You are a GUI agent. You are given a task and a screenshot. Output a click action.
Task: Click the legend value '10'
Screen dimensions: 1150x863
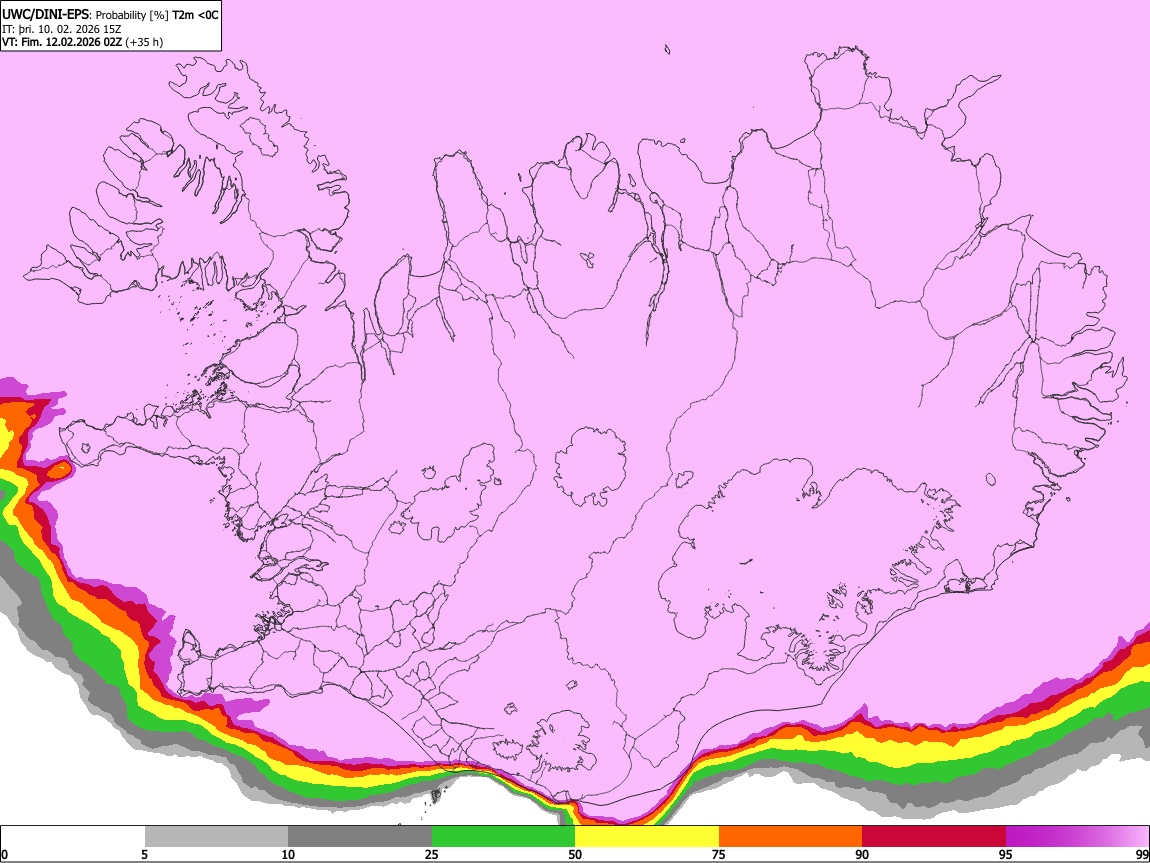click(x=288, y=855)
